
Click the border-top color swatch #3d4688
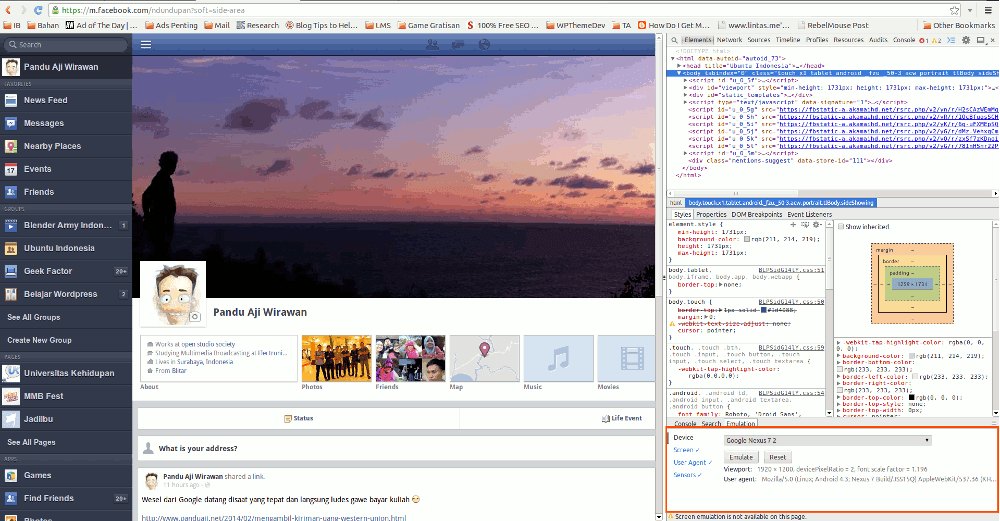(763, 310)
